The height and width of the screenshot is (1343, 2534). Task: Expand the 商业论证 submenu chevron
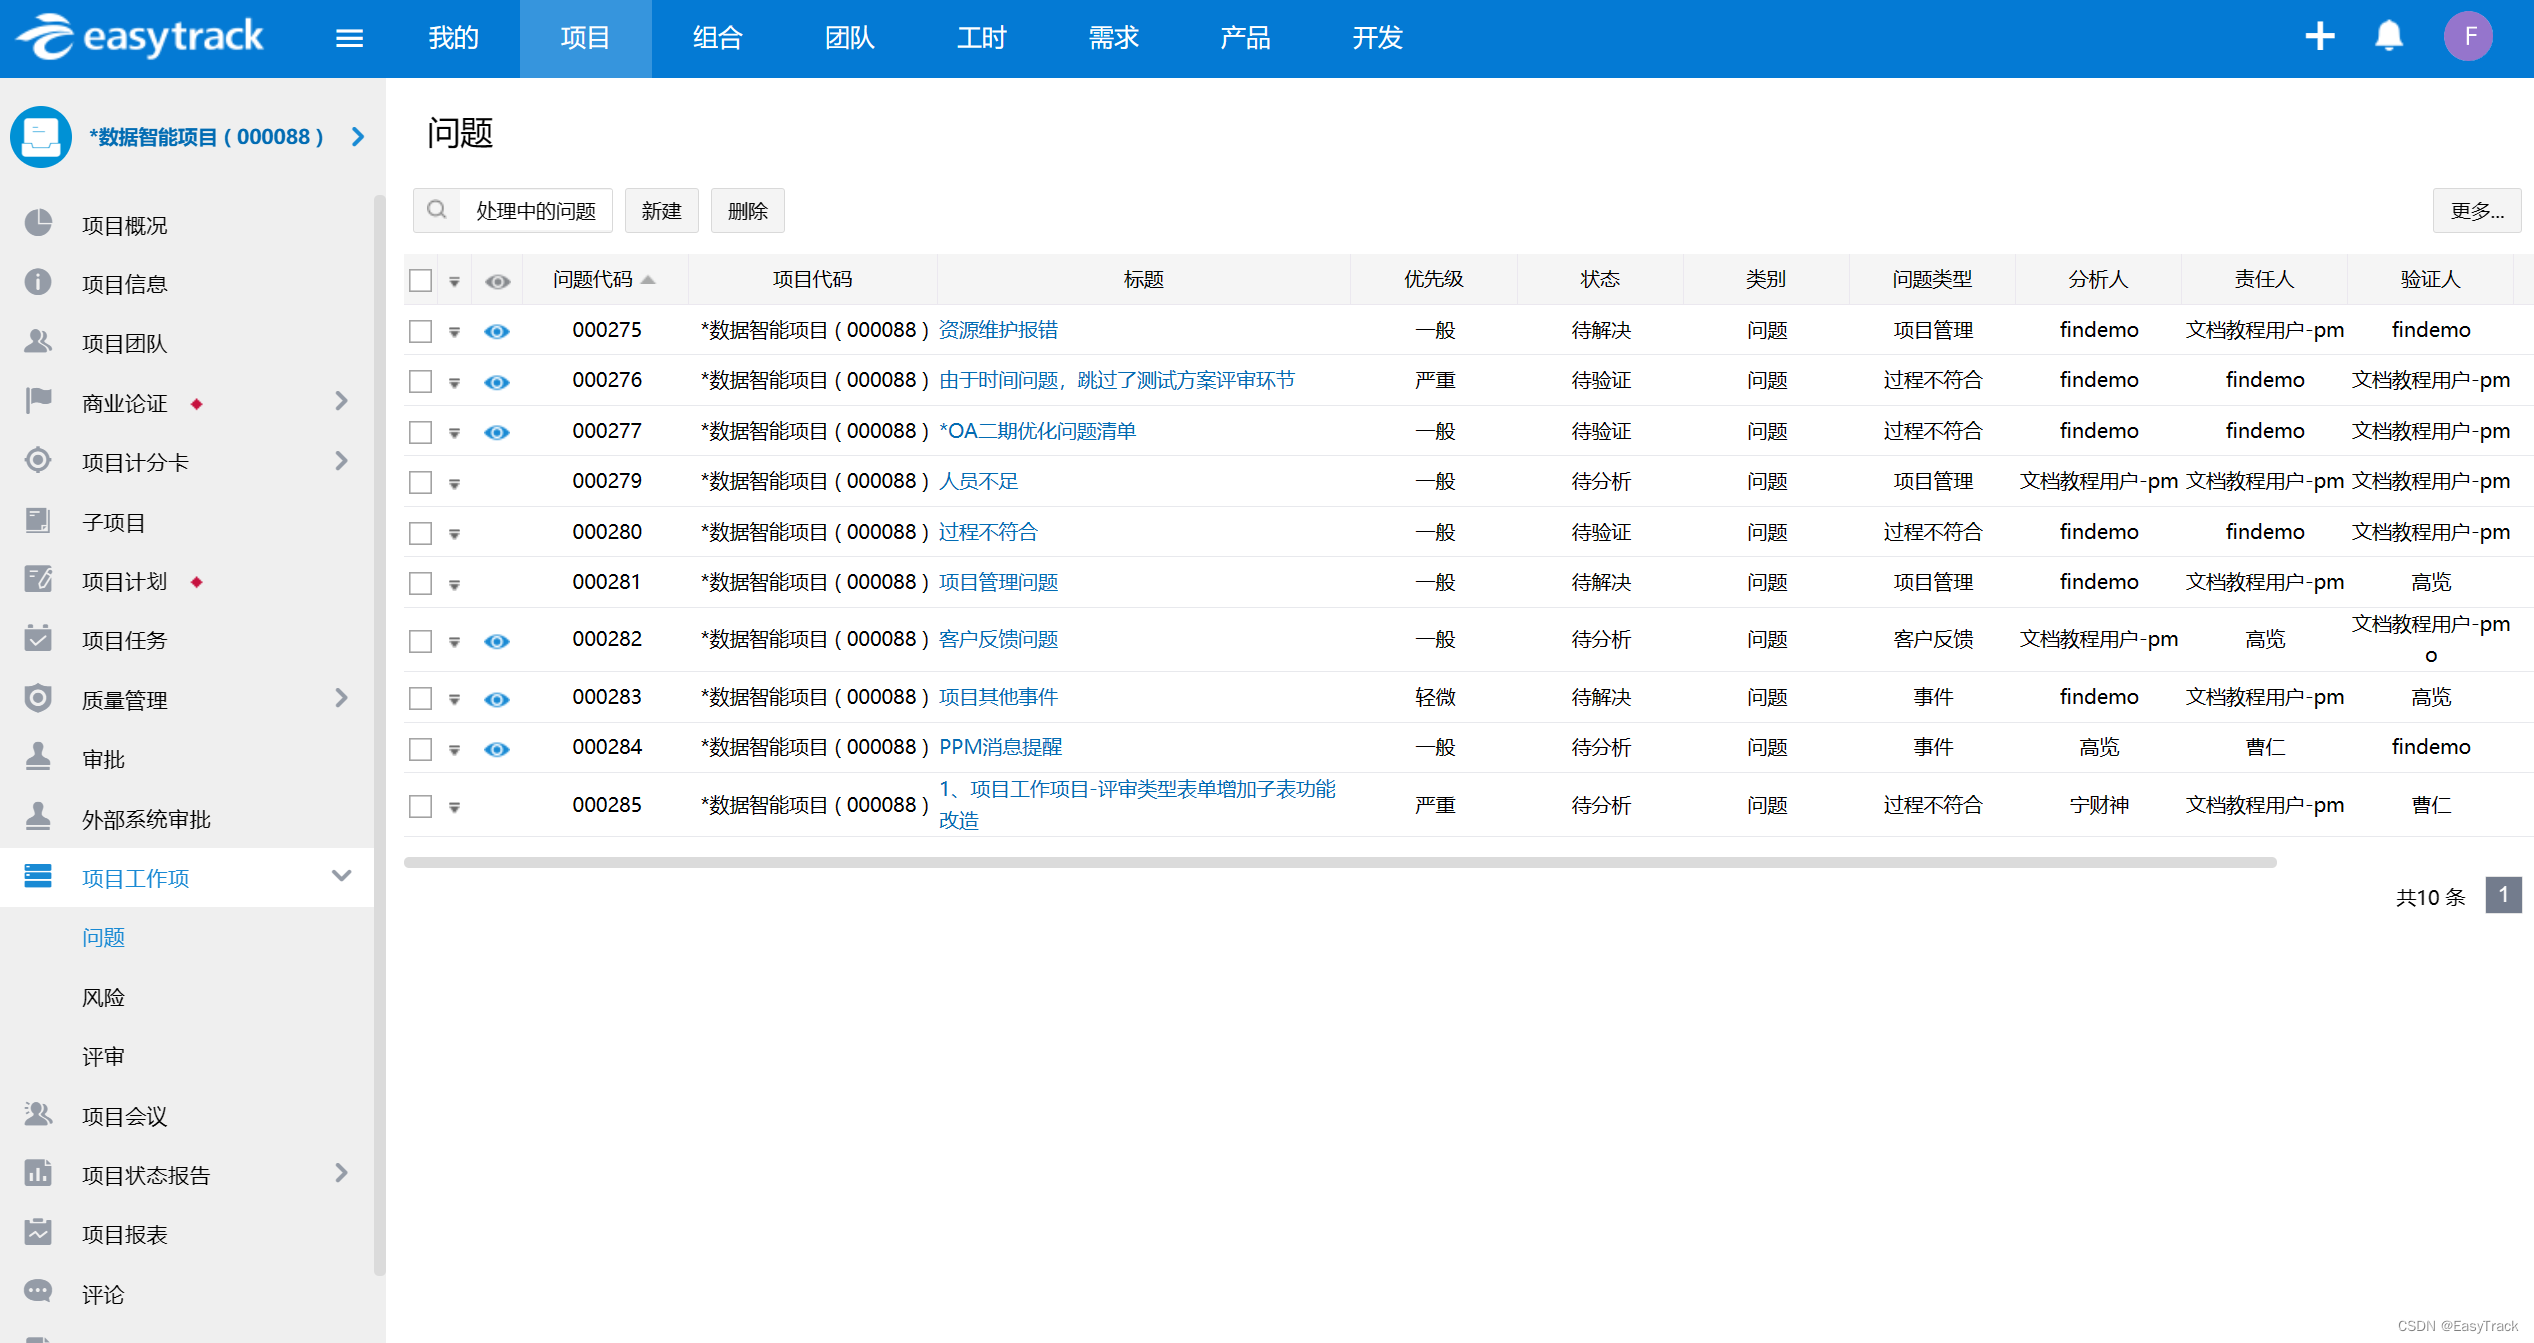coord(342,401)
